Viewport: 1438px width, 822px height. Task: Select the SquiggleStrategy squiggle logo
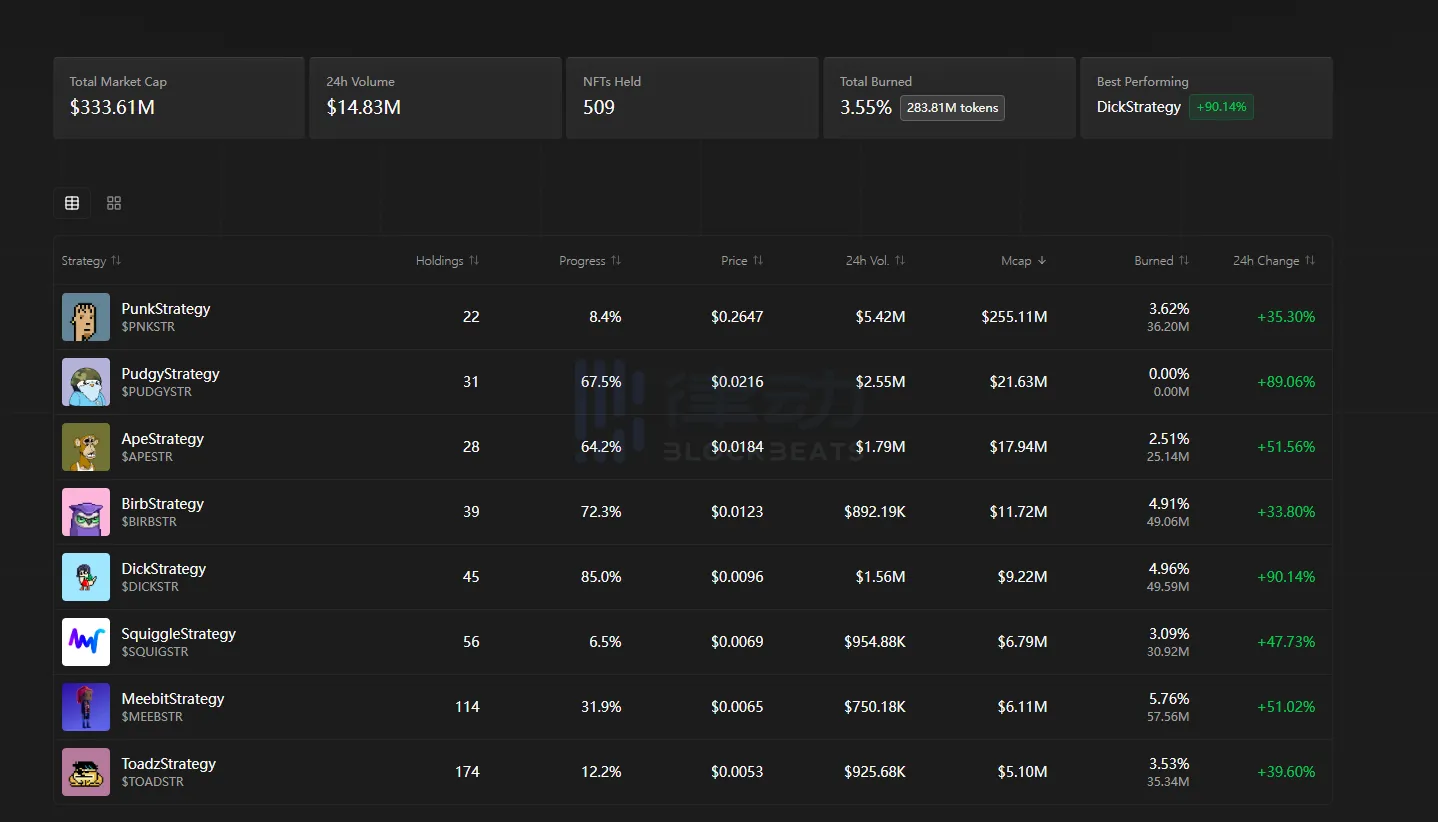click(x=86, y=642)
